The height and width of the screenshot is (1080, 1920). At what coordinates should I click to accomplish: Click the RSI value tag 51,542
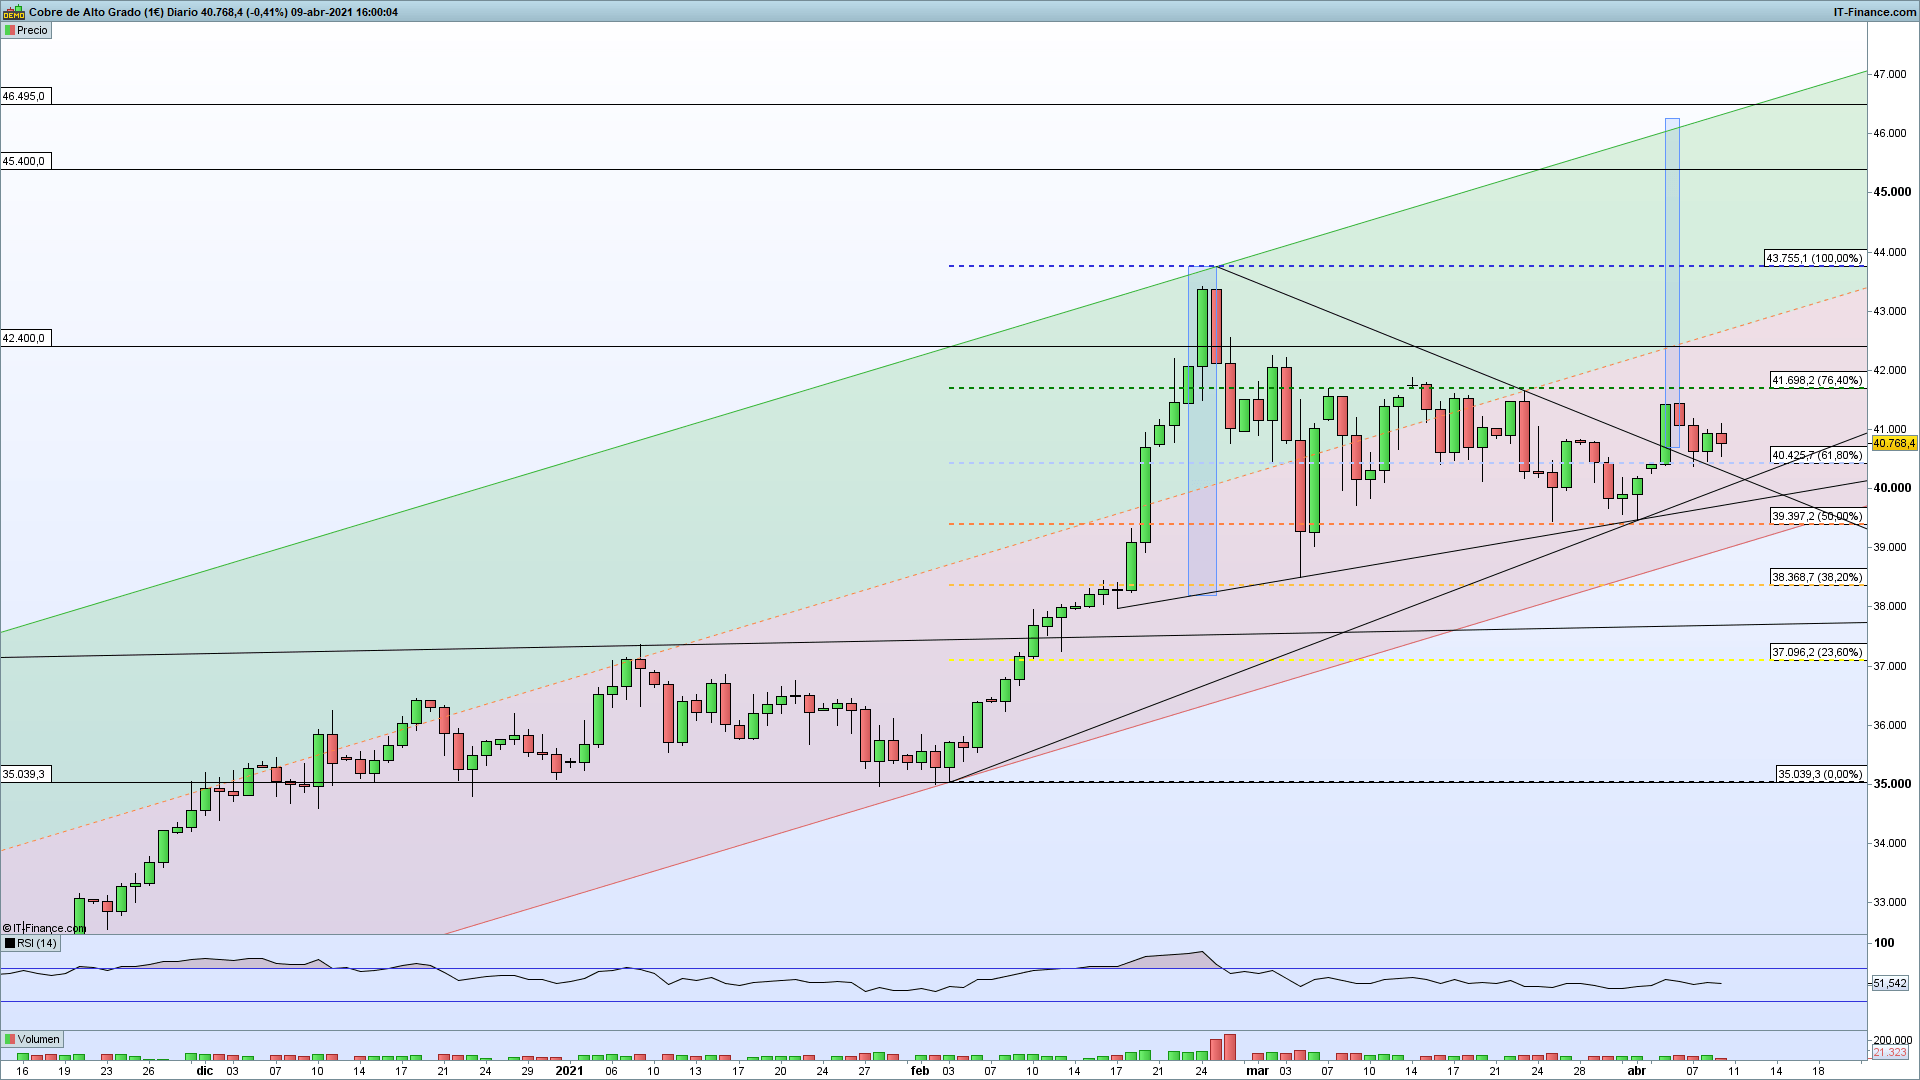tap(1890, 983)
